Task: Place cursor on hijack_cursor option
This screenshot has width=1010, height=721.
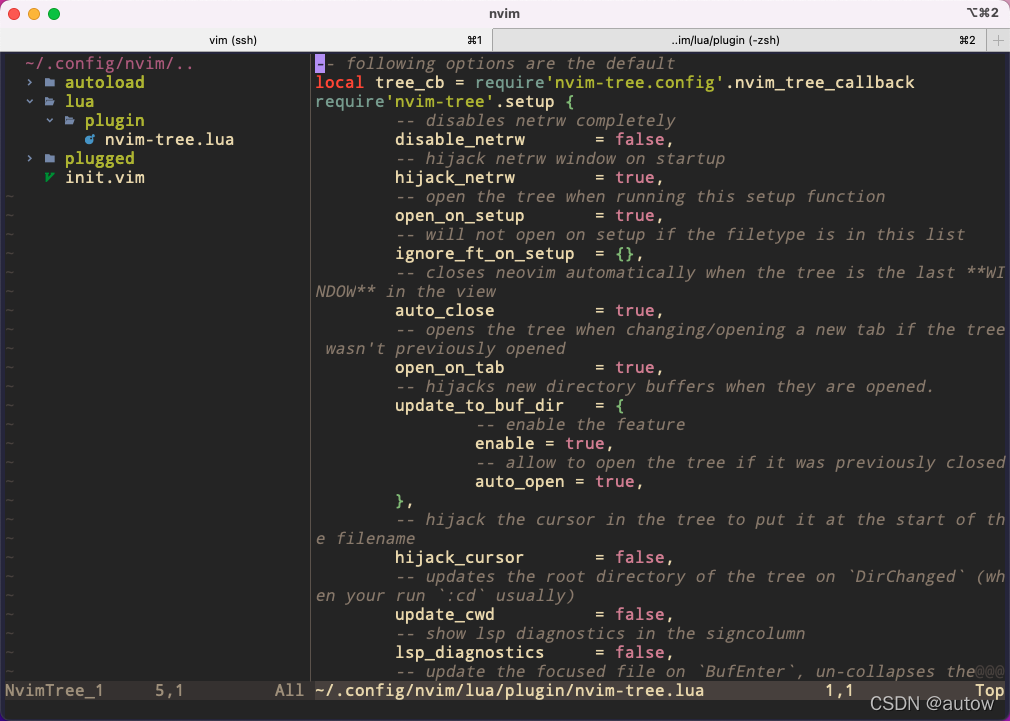Action: [x=459, y=557]
